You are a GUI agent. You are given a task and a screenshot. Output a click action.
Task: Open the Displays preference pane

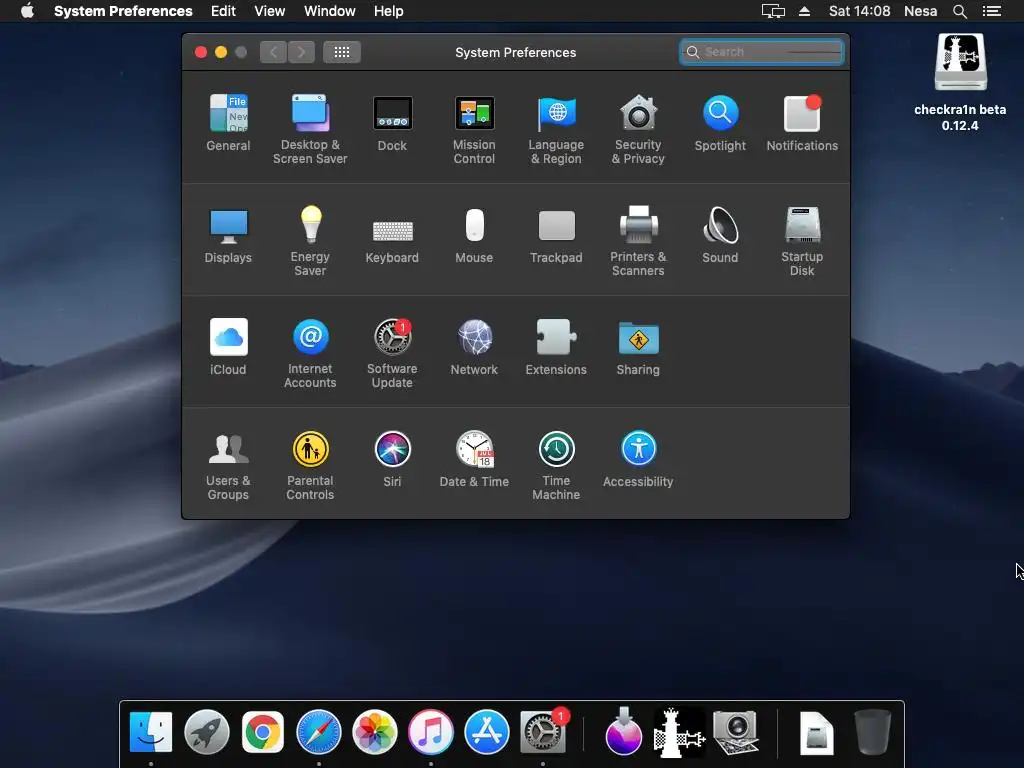coord(228,236)
